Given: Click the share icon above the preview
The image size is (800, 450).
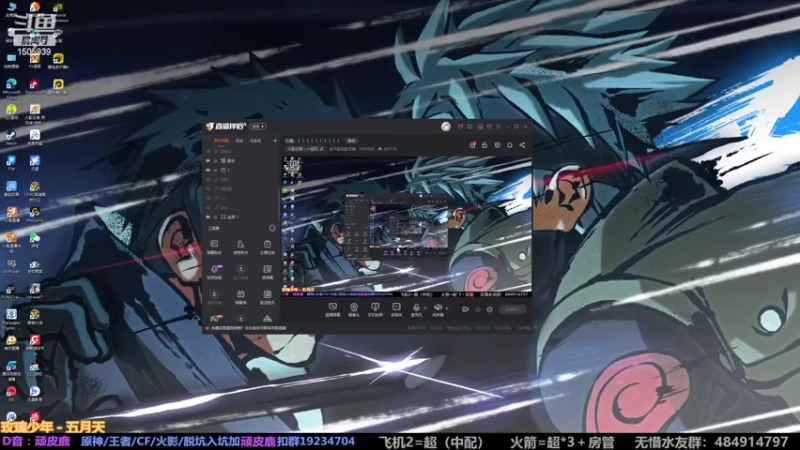Looking at the screenshot, I should [522, 145].
